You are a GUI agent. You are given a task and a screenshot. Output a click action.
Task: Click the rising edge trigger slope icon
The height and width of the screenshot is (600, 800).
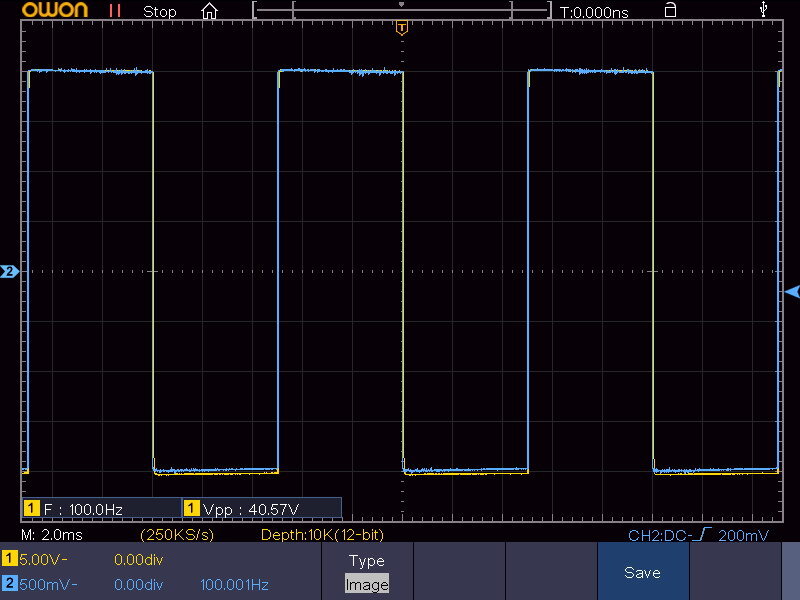(705, 535)
